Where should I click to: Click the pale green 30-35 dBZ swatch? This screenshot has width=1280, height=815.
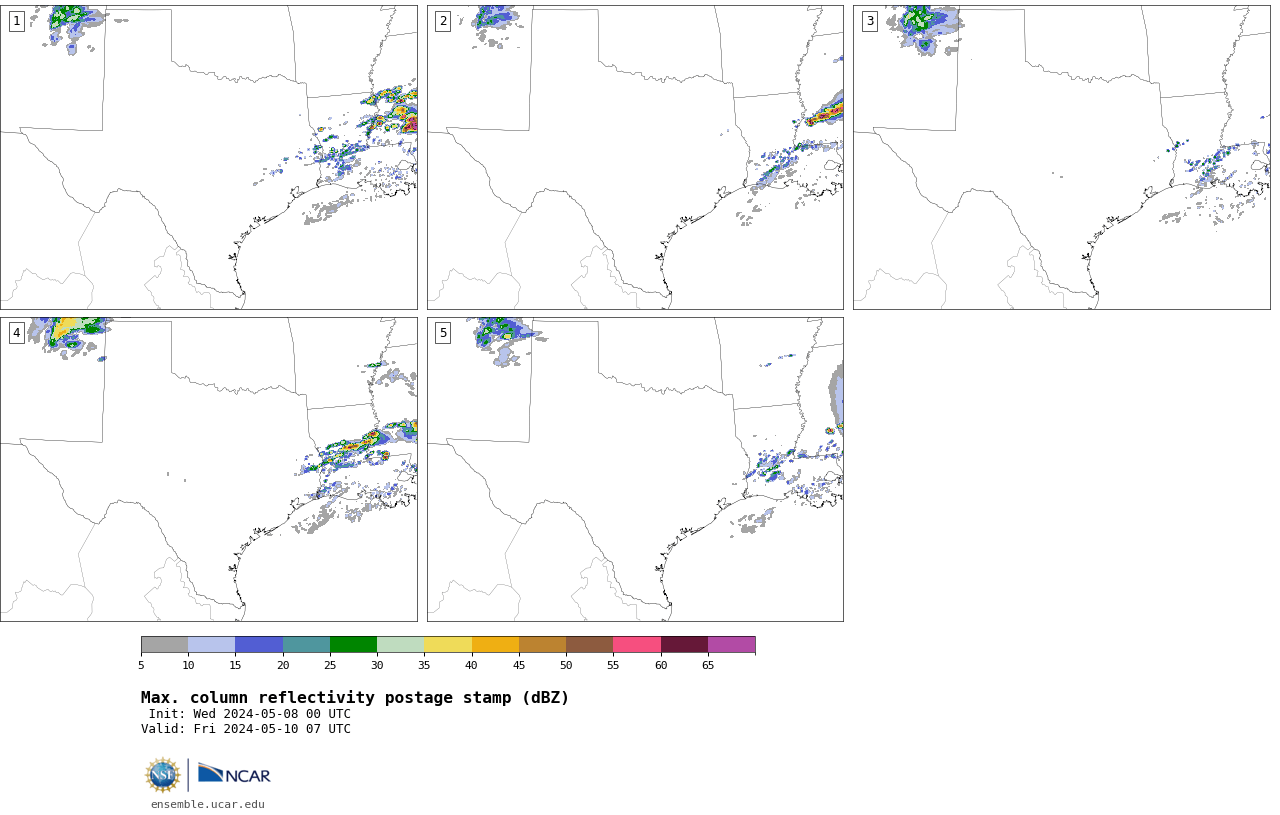pos(401,645)
